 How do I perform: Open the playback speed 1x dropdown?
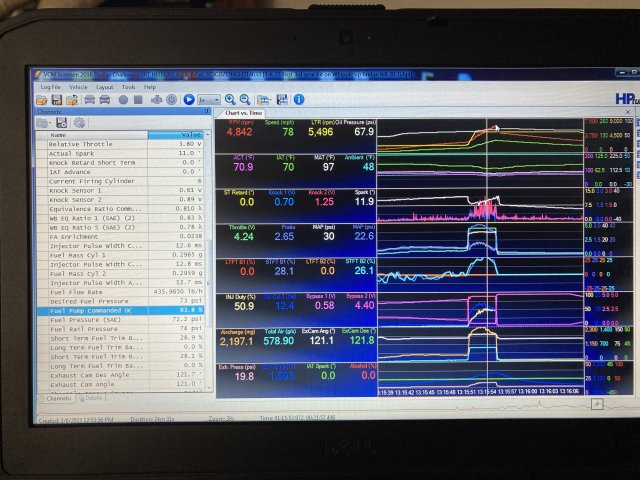pos(209,100)
